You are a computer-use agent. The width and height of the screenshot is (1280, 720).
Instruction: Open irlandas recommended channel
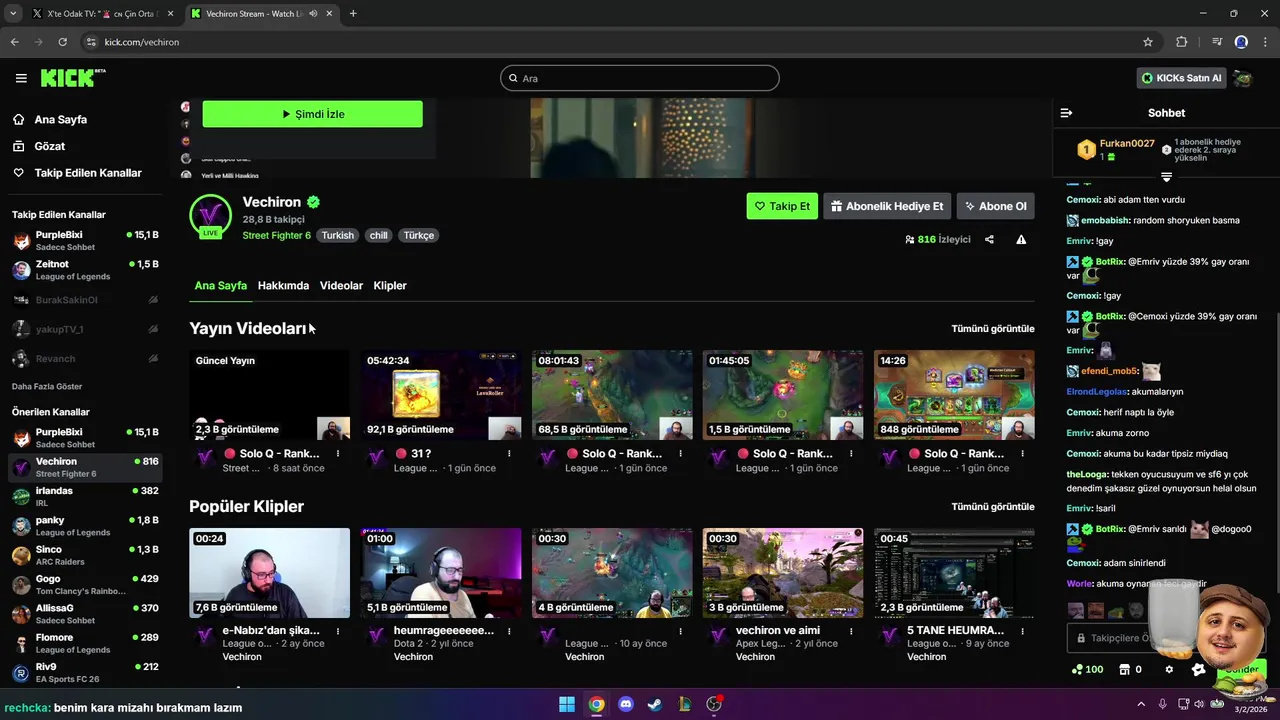pos(85,497)
